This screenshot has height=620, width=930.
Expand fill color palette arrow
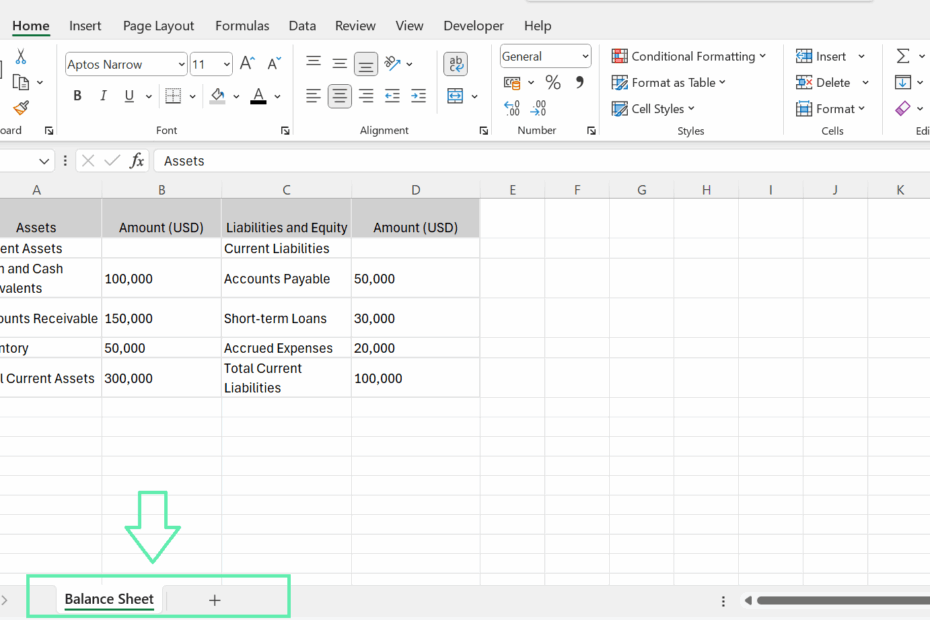[x=236, y=96]
